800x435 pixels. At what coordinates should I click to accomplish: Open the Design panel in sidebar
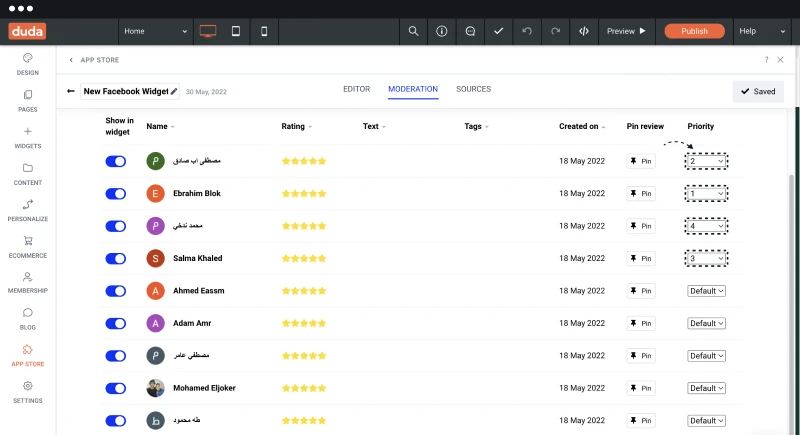[x=28, y=64]
